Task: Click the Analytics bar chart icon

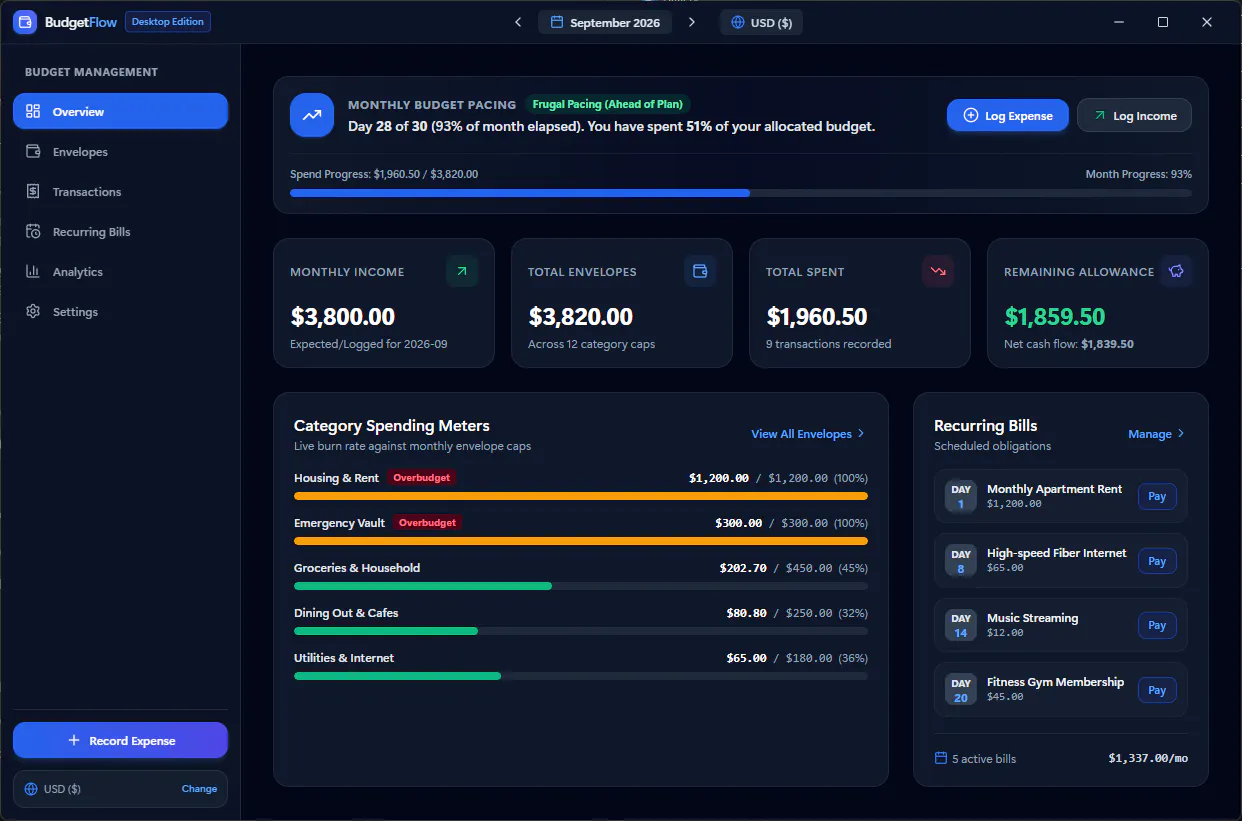Action: click(33, 271)
